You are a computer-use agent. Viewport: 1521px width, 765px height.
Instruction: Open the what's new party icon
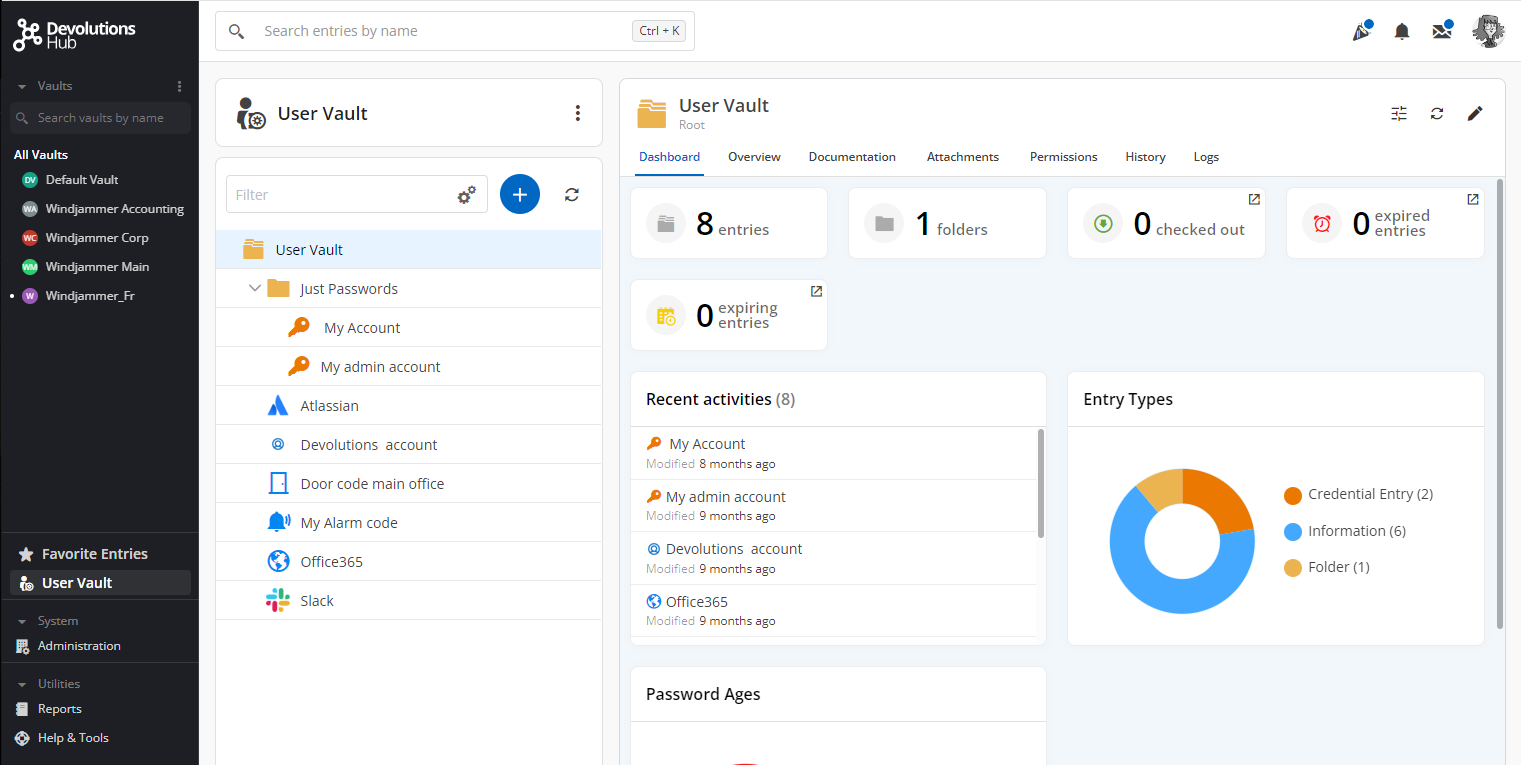pos(1361,31)
